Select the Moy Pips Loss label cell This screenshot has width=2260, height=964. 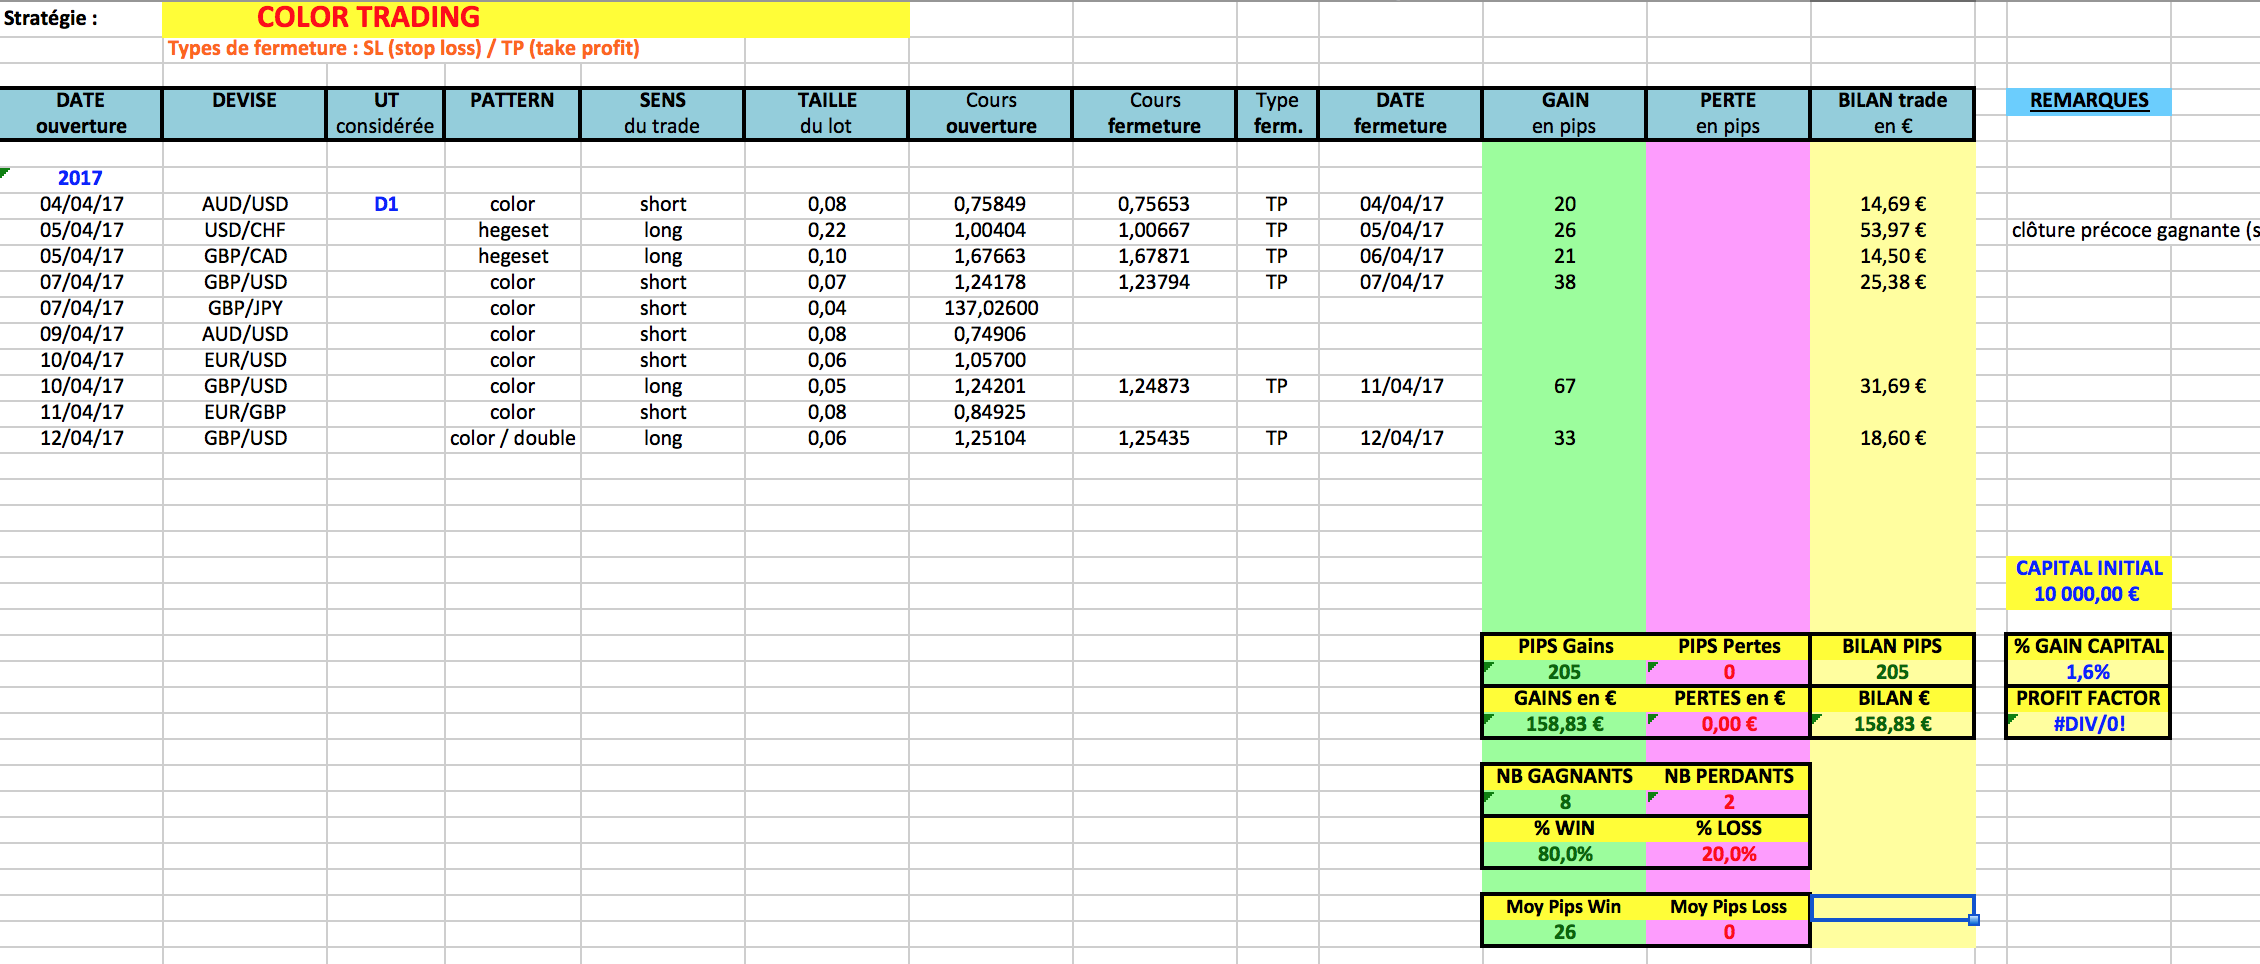(x=1729, y=907)
